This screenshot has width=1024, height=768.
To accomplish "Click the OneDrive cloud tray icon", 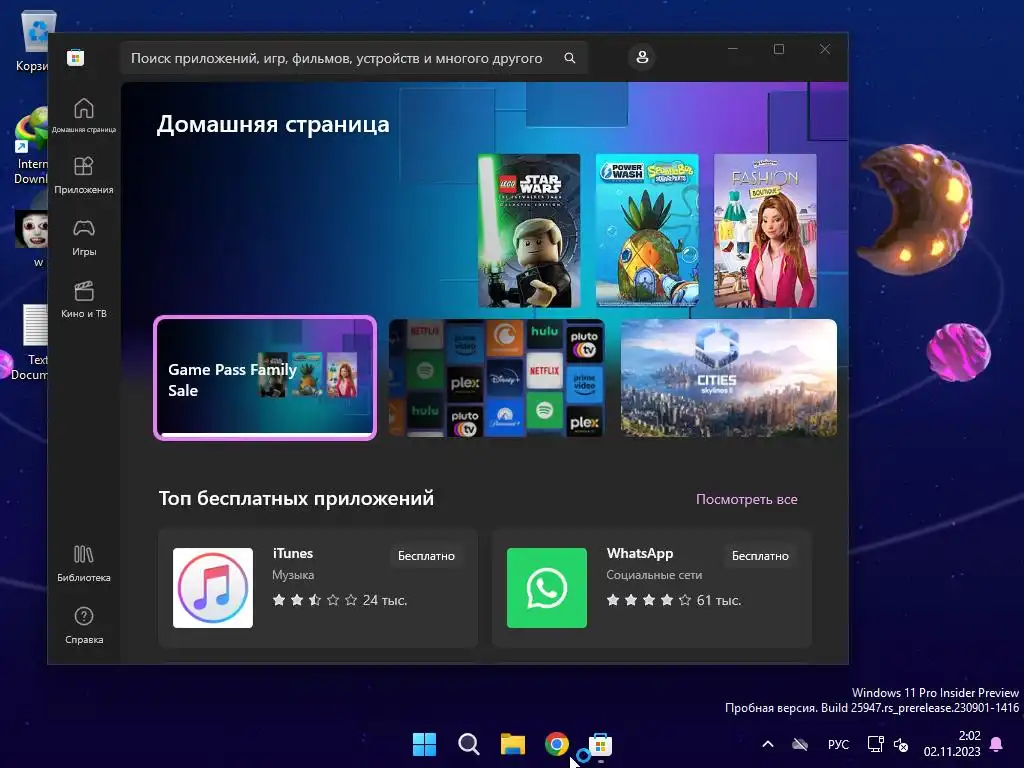I will click(800, 744).
